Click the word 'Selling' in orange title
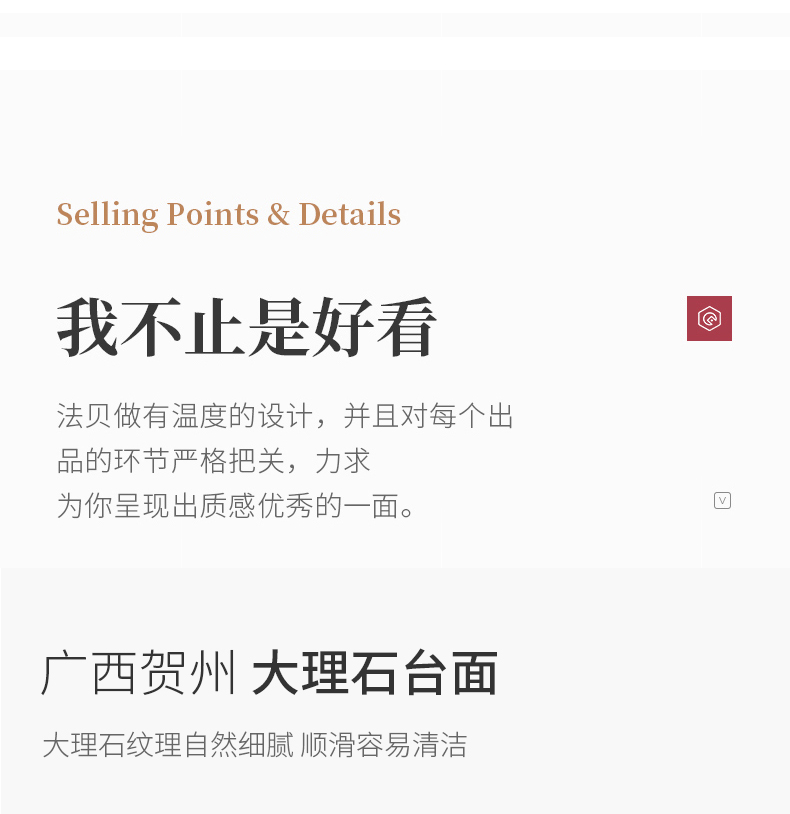The height and width of the screenshot is (814, 790). coord(107,215)
